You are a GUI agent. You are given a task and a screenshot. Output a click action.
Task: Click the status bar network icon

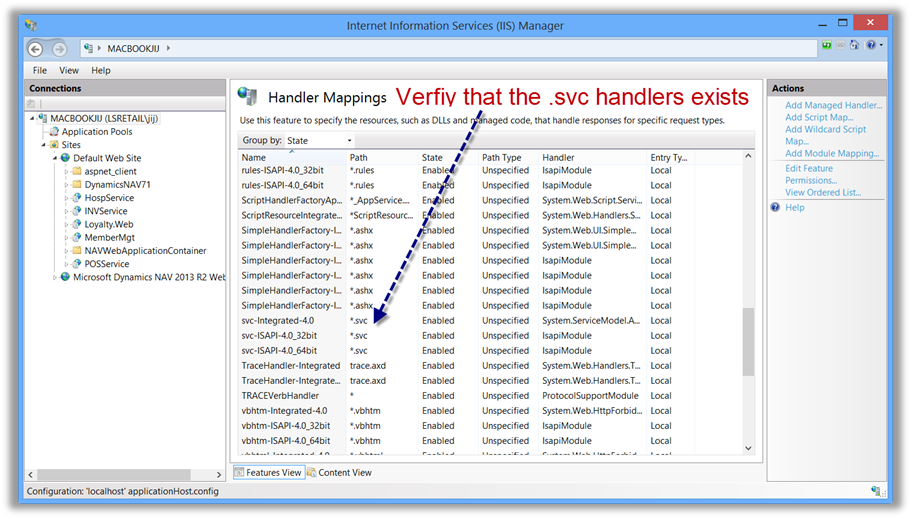coord(875,491)
